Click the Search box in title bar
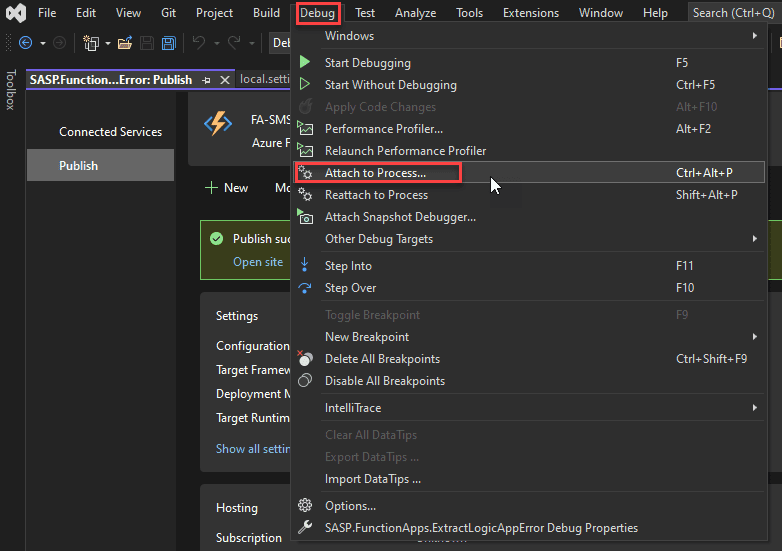Screen dimensions: 782x551 [x=733, y=13]
